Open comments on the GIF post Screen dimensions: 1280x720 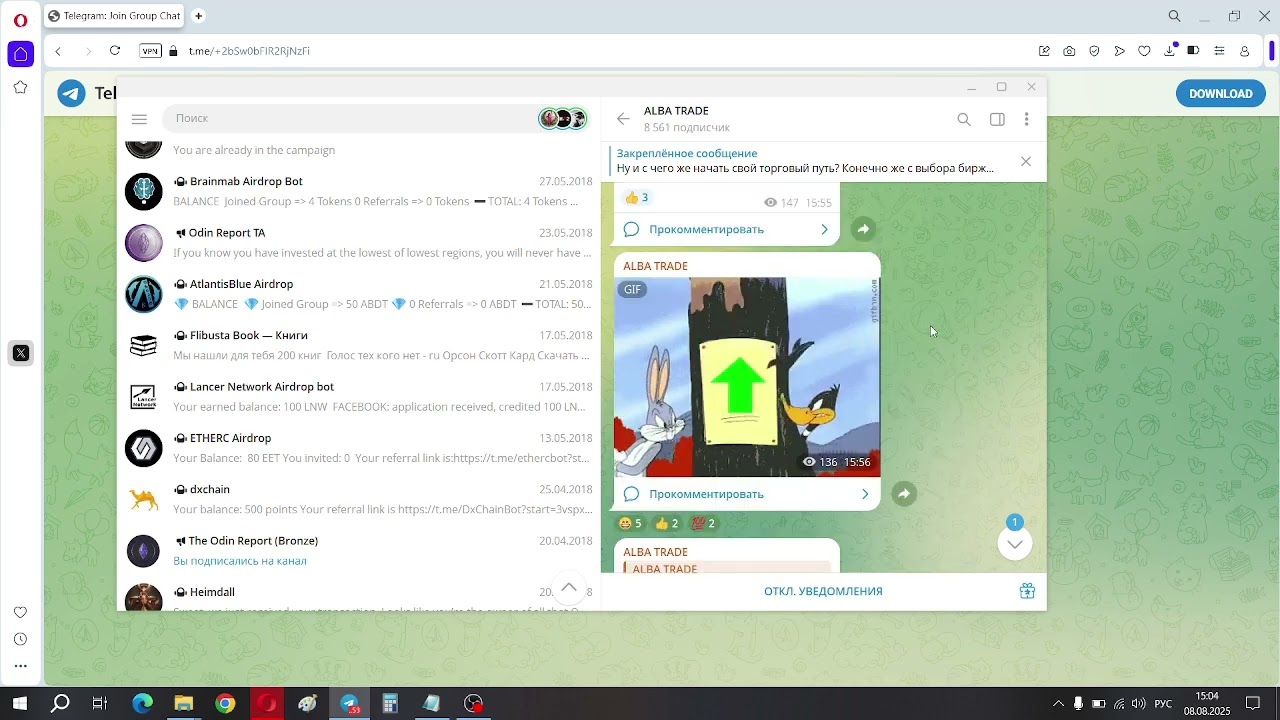click(x=747, y=494)
